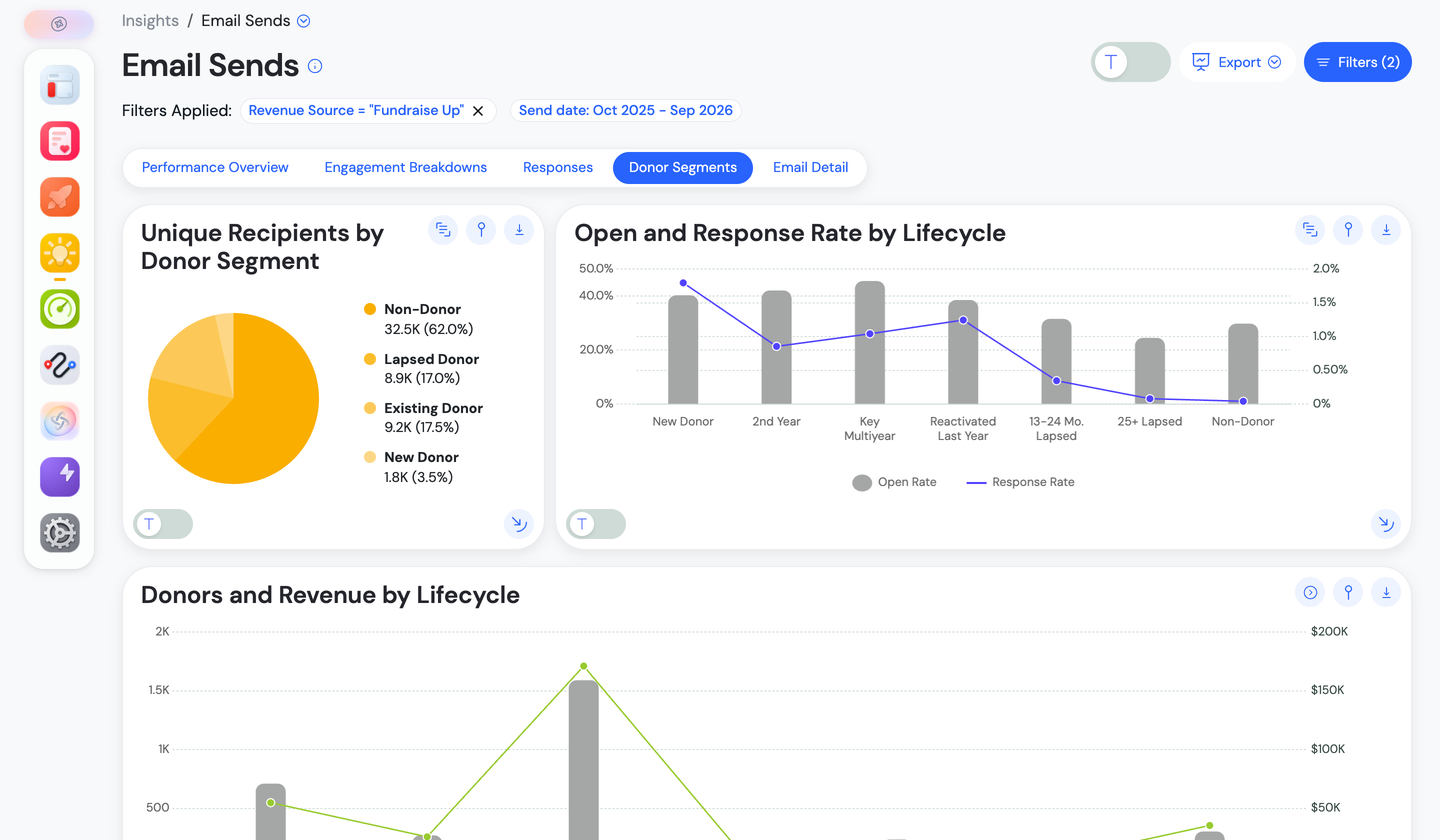The height and width of the screenshot is (840, 1440).
Task: Open the Export dropdown menu
Action: [x=1237, y=62]
